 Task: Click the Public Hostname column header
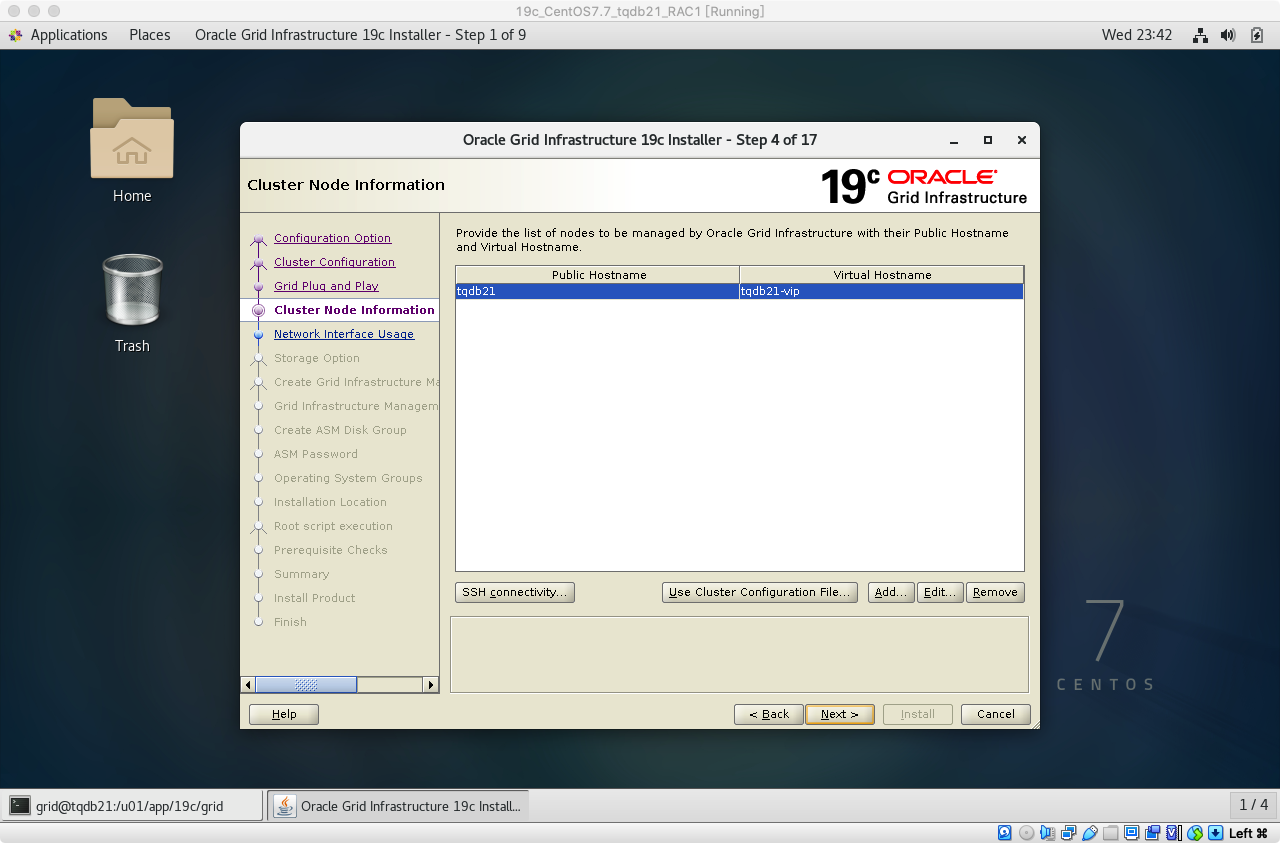coord(598,274)
